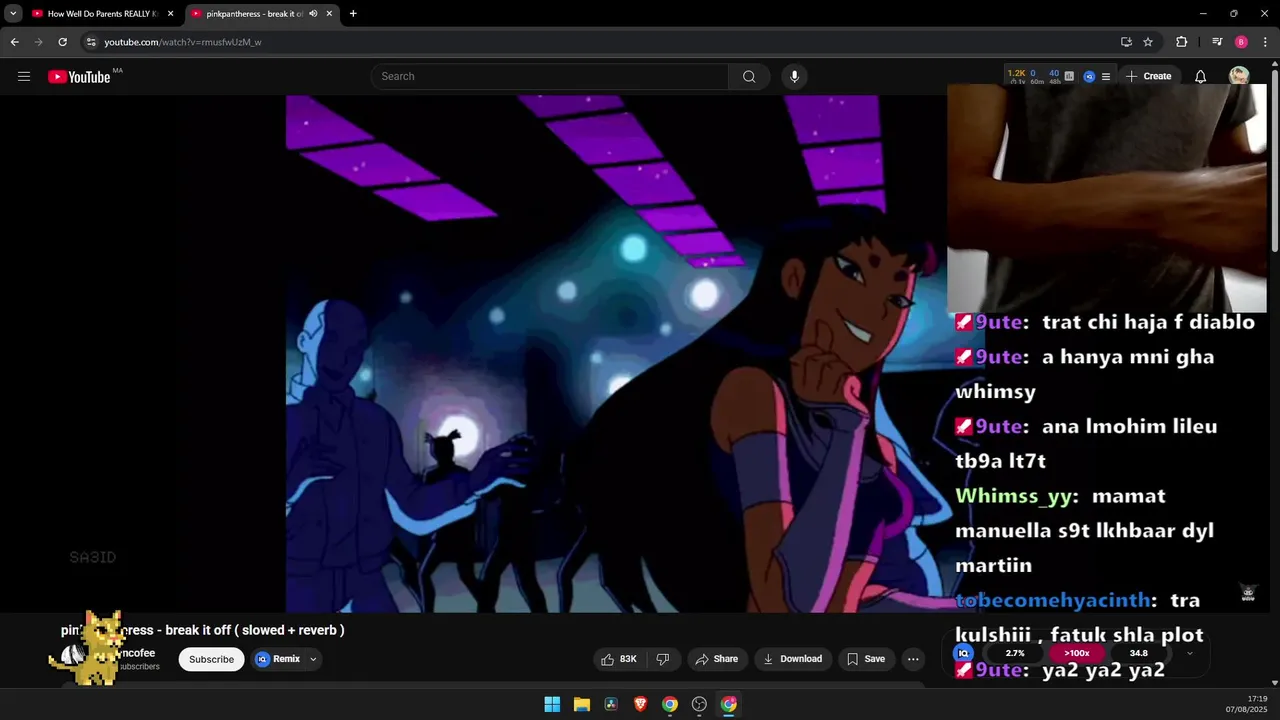Viewport: 1280px width, 720px height.
Task: Click the blue vidIQ icon in header
Action: click(1089, 76)
